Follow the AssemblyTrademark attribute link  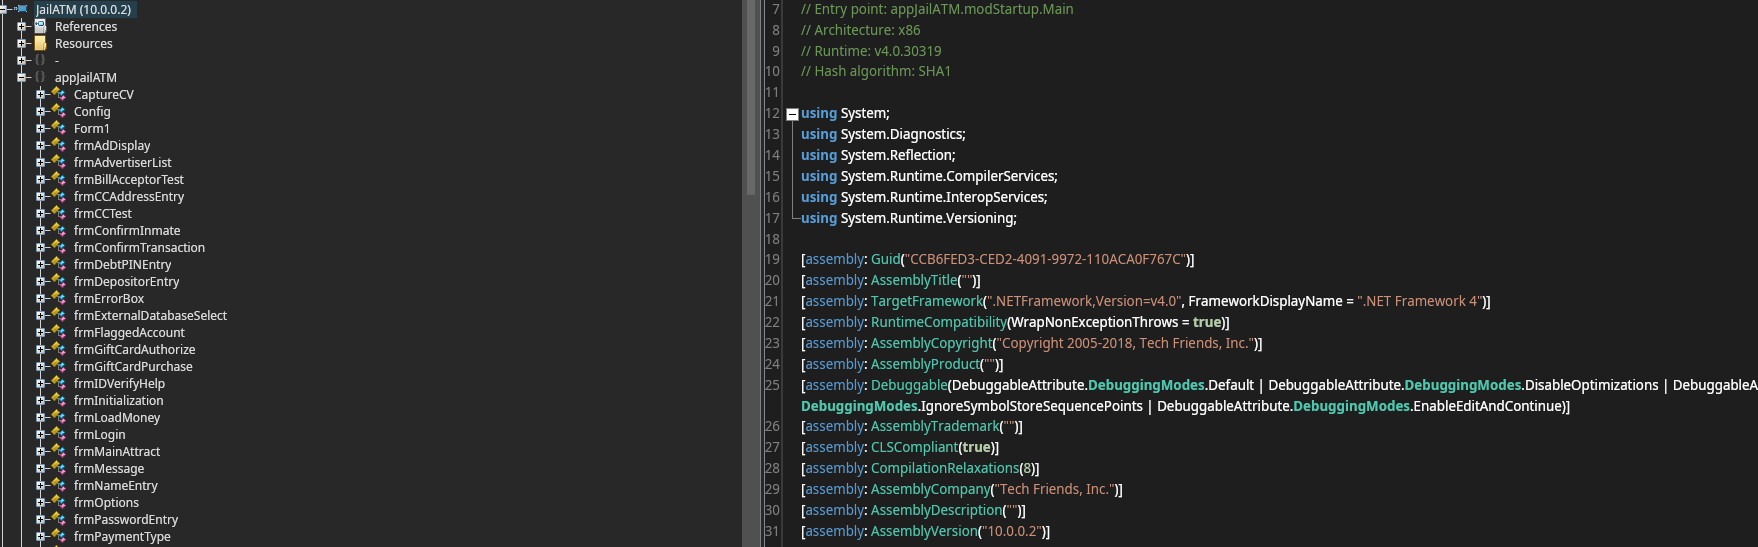pos(935,426)
